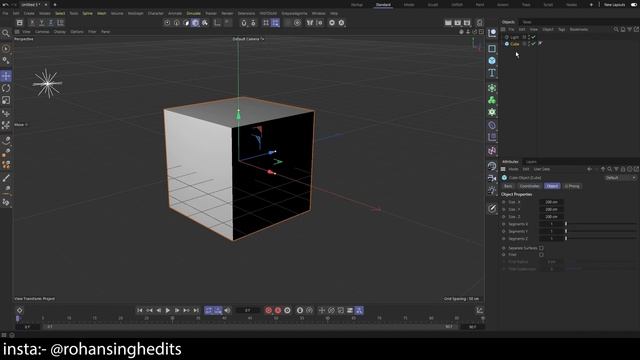Image resolution: width=640 pixels, height=360 pixels.
Task: Click the Cube Object icon in Attributes header
Action: click(504, 178)
